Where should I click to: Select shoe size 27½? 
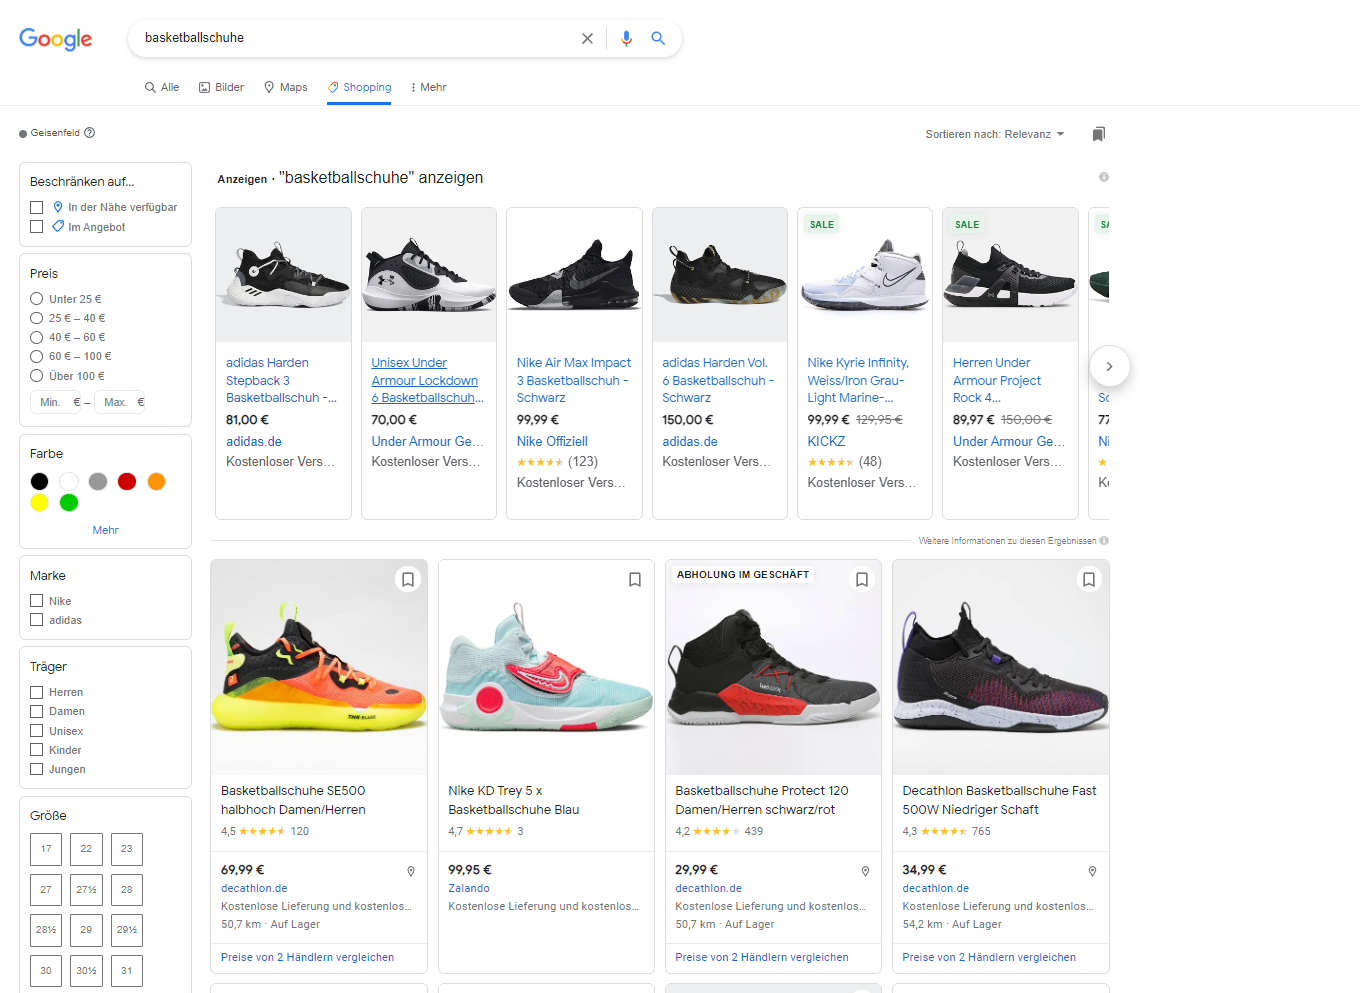[86, 889]
